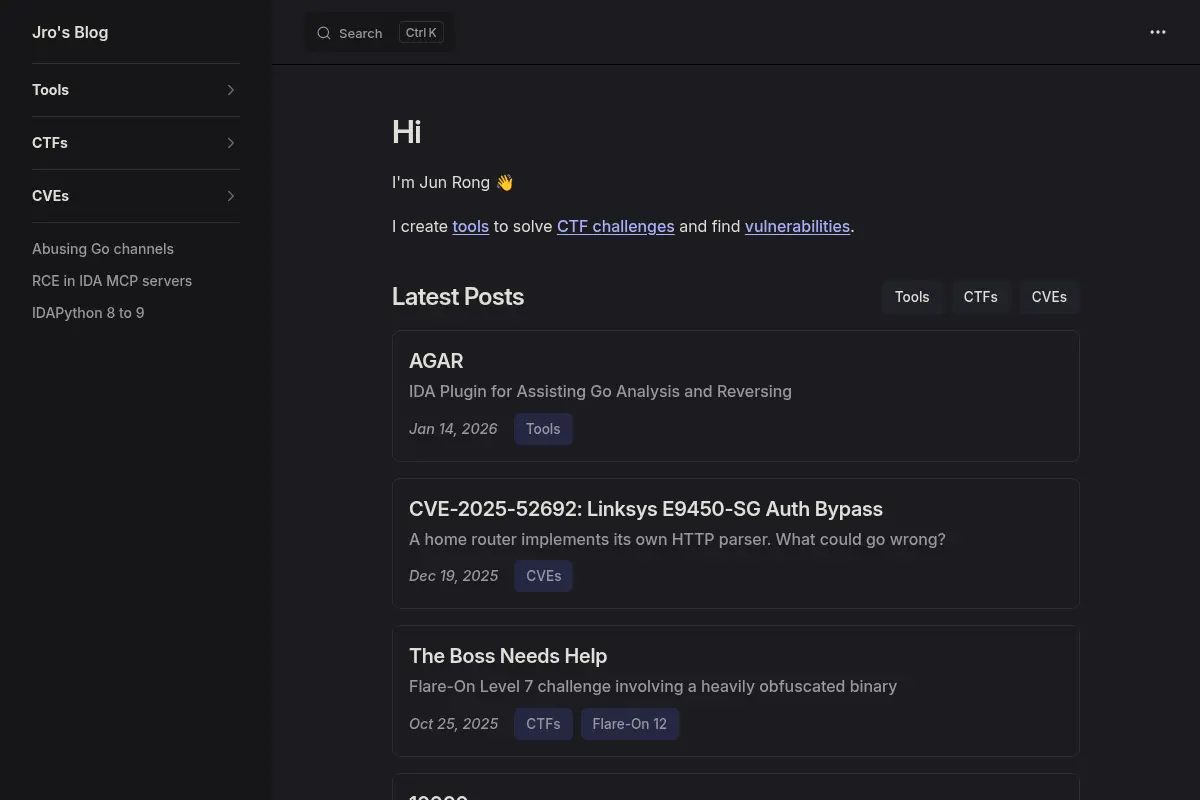The width and height of the screenshot is (1200, 800).
Task: Open the CTFs section in sidebar
Action: click(x=50, y=143)
